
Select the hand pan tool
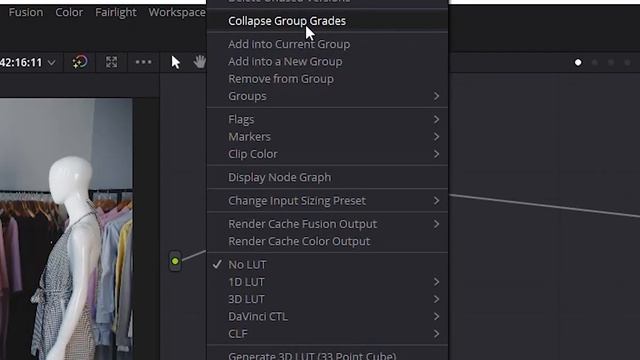tap(200, 62)
